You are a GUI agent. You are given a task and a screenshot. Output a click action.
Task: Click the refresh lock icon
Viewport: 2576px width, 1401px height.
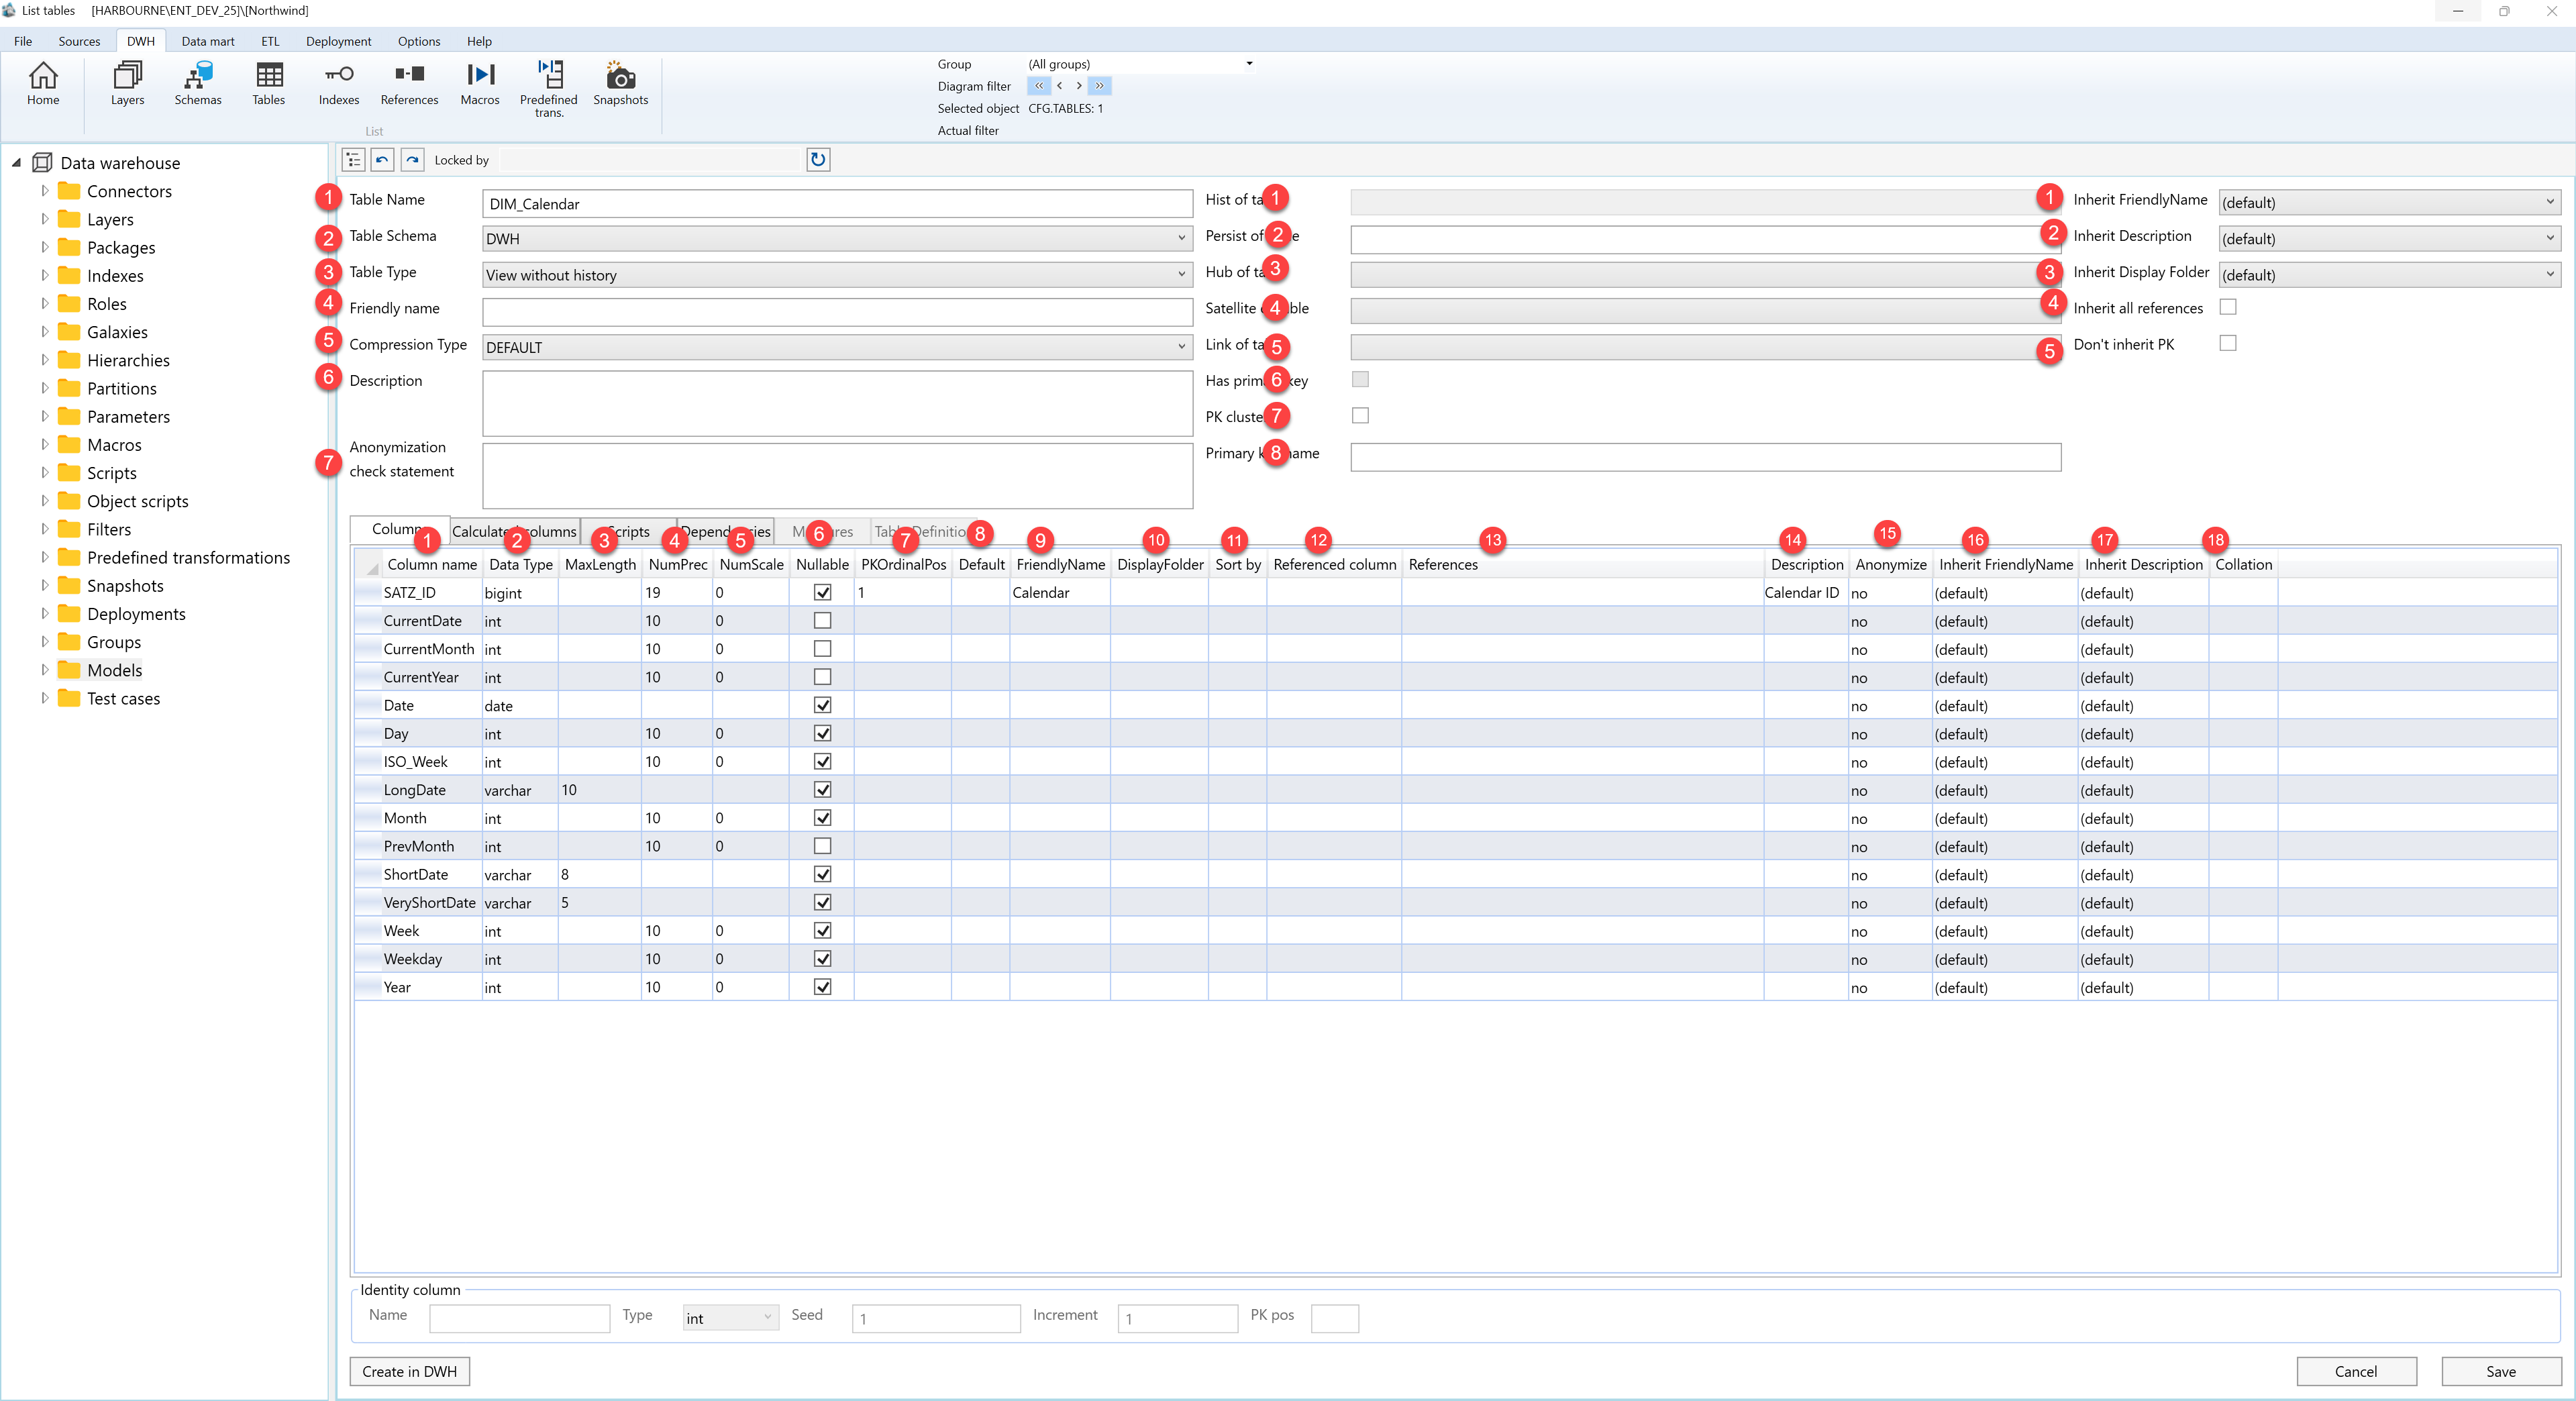coord(818,160)
